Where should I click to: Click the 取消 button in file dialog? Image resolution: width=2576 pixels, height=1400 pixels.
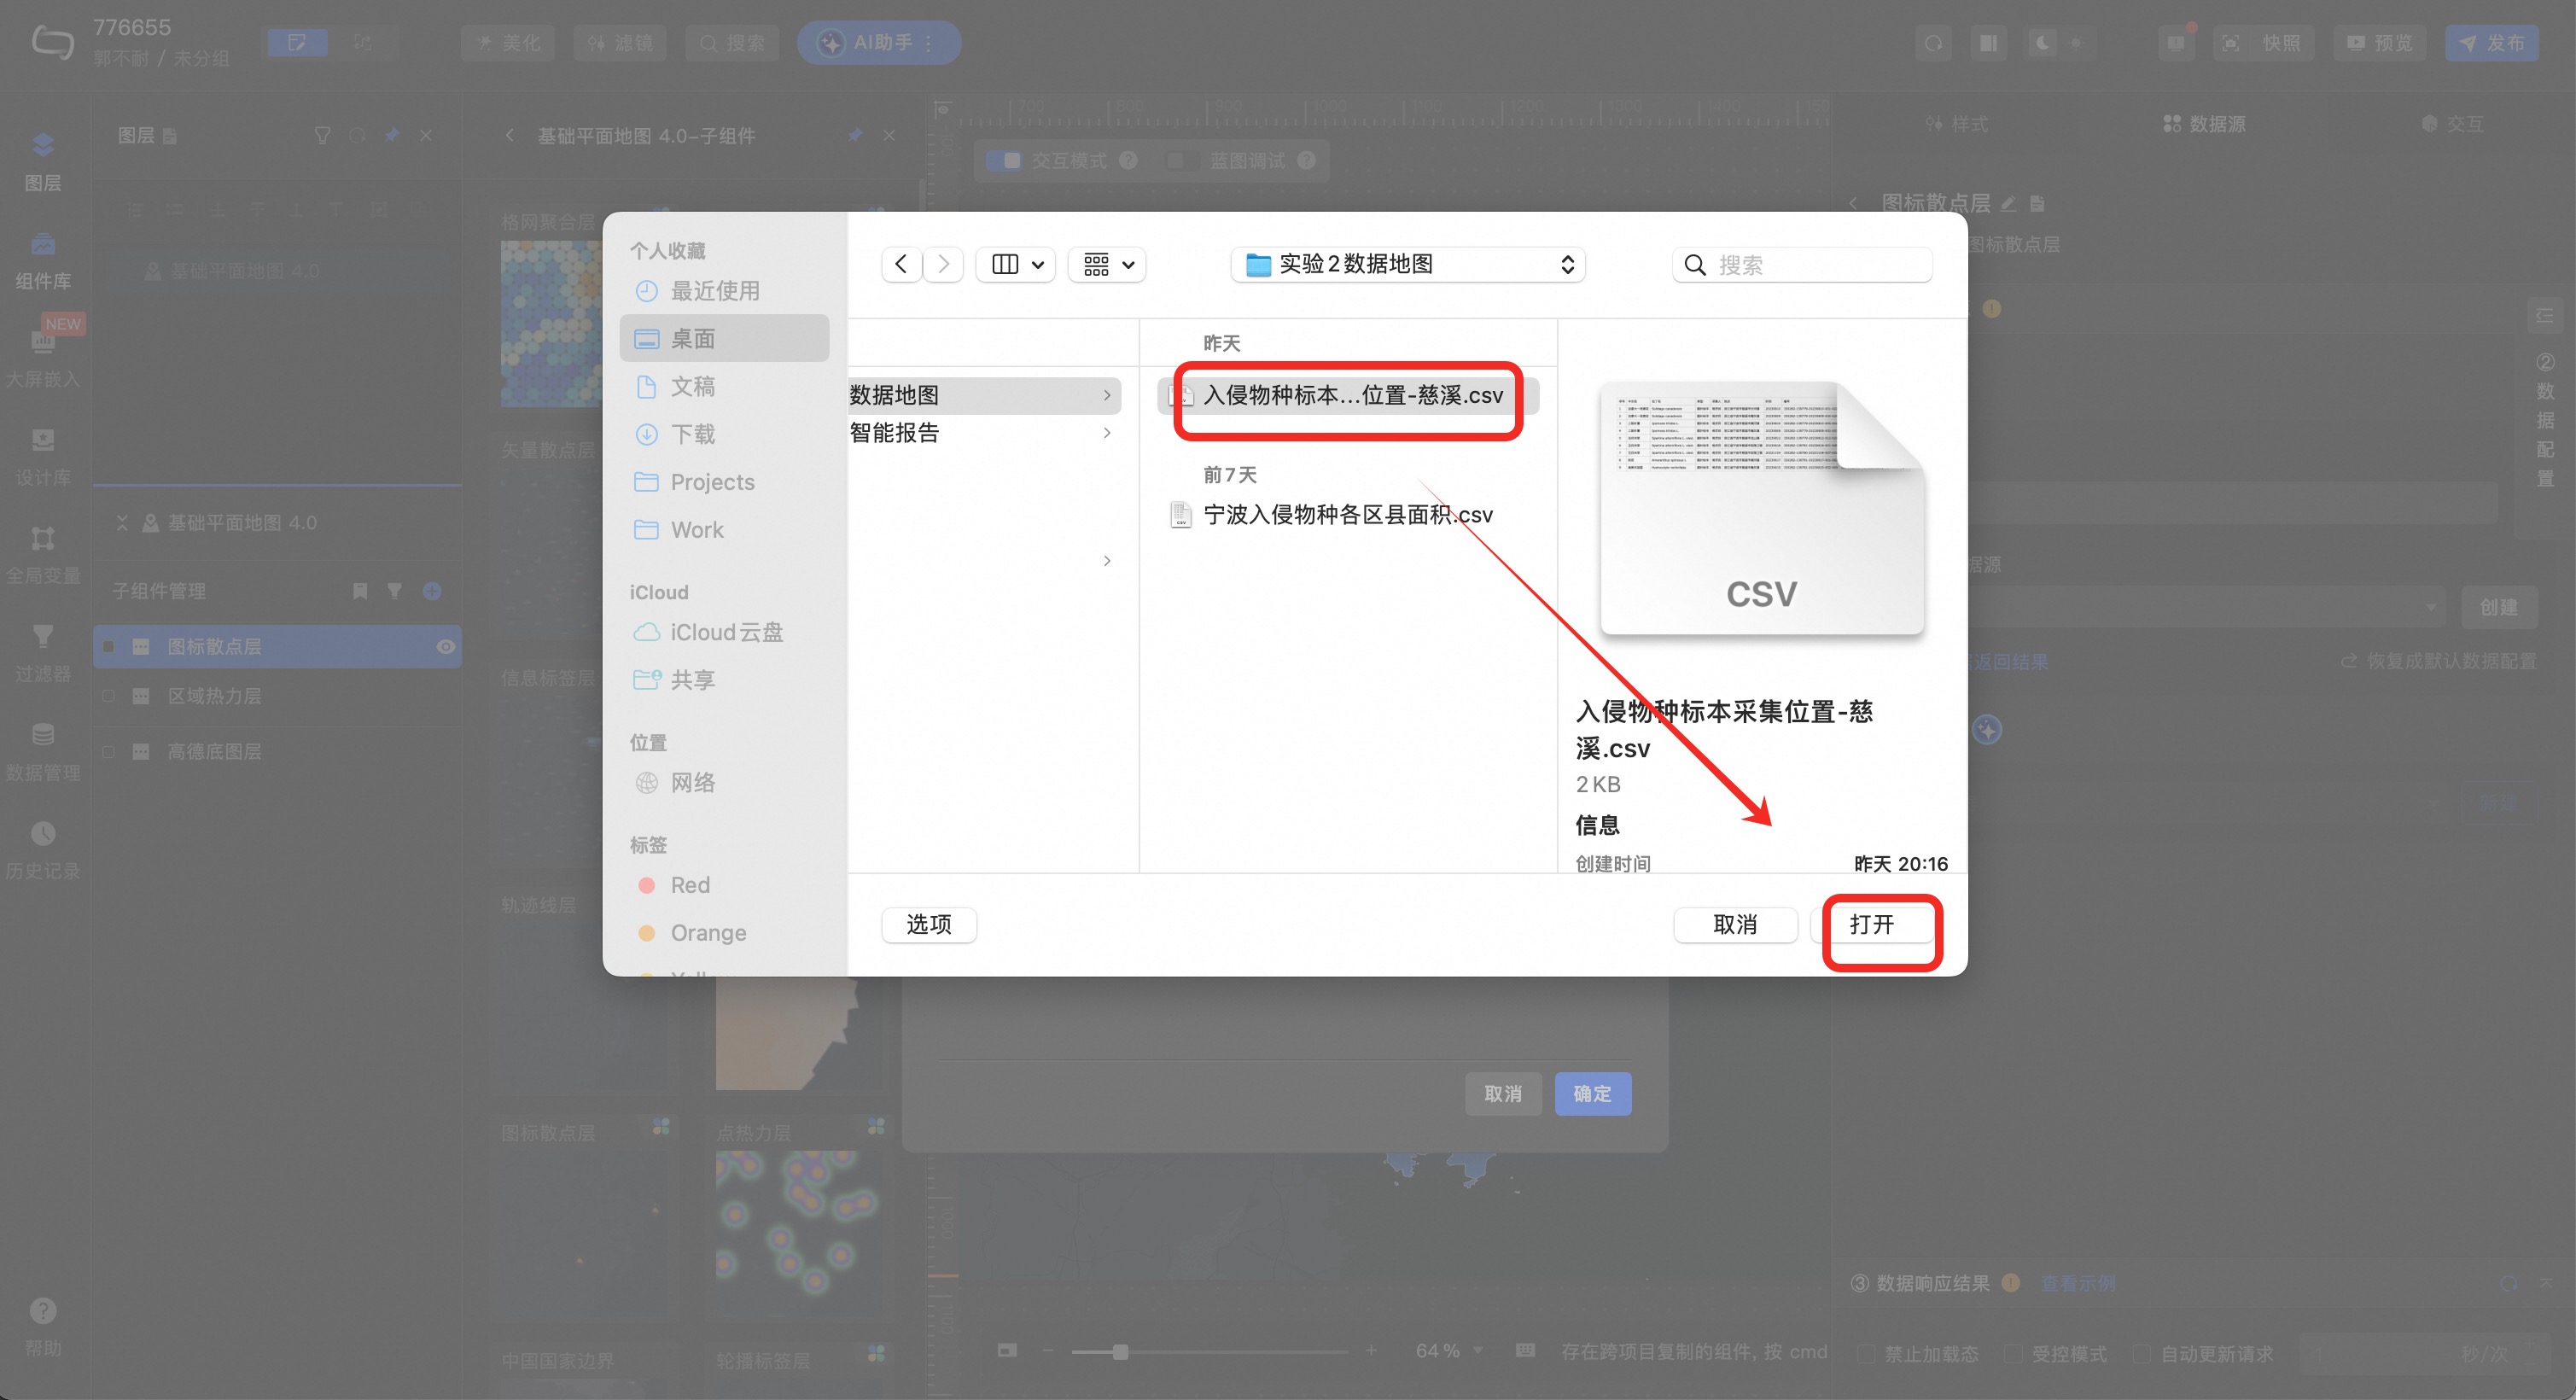[1734, 925]
